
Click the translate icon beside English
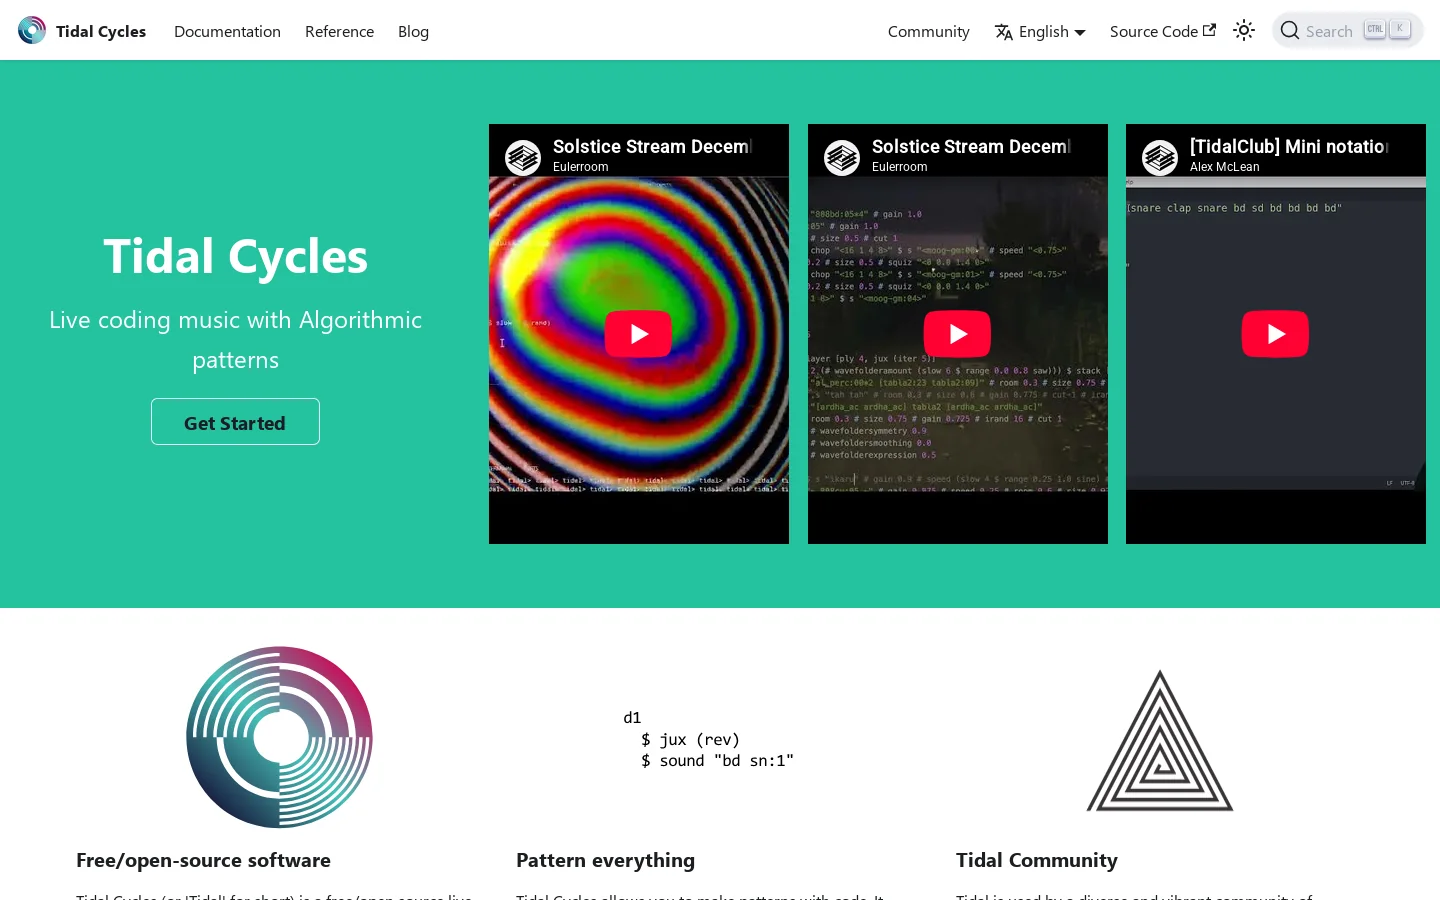tap(1004, 32)
